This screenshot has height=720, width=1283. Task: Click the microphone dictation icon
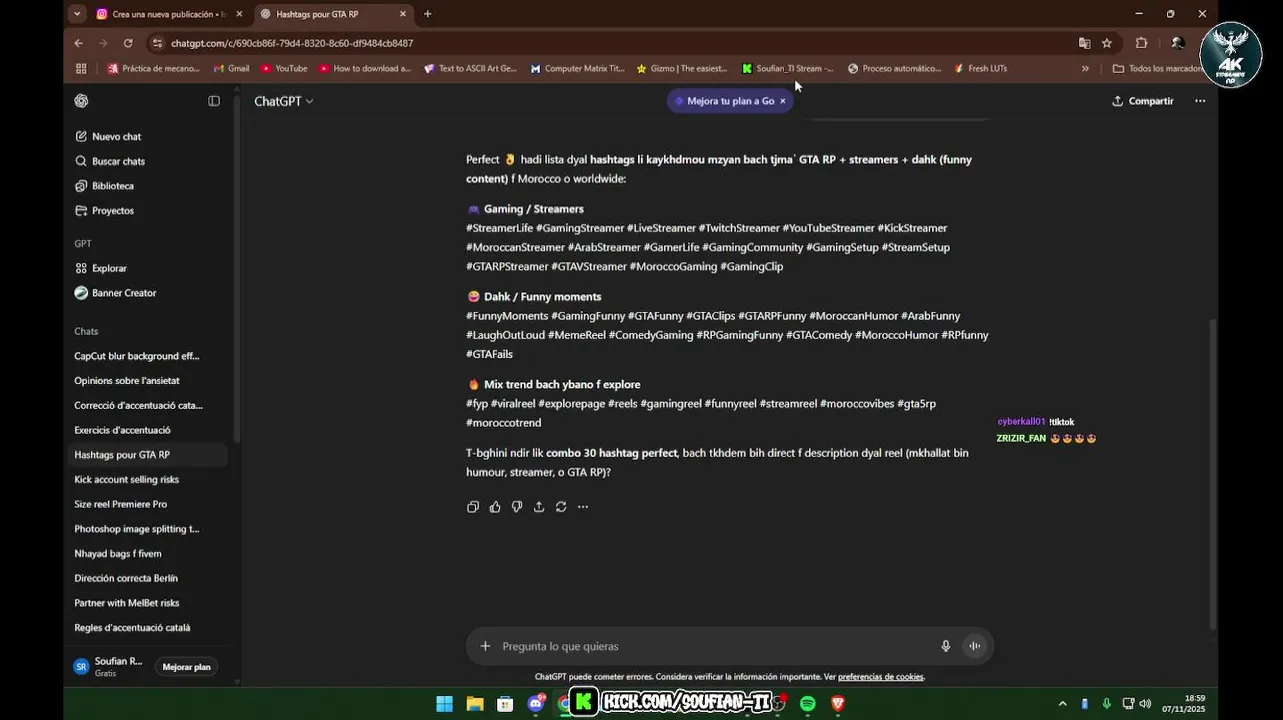tap(945, 646)
